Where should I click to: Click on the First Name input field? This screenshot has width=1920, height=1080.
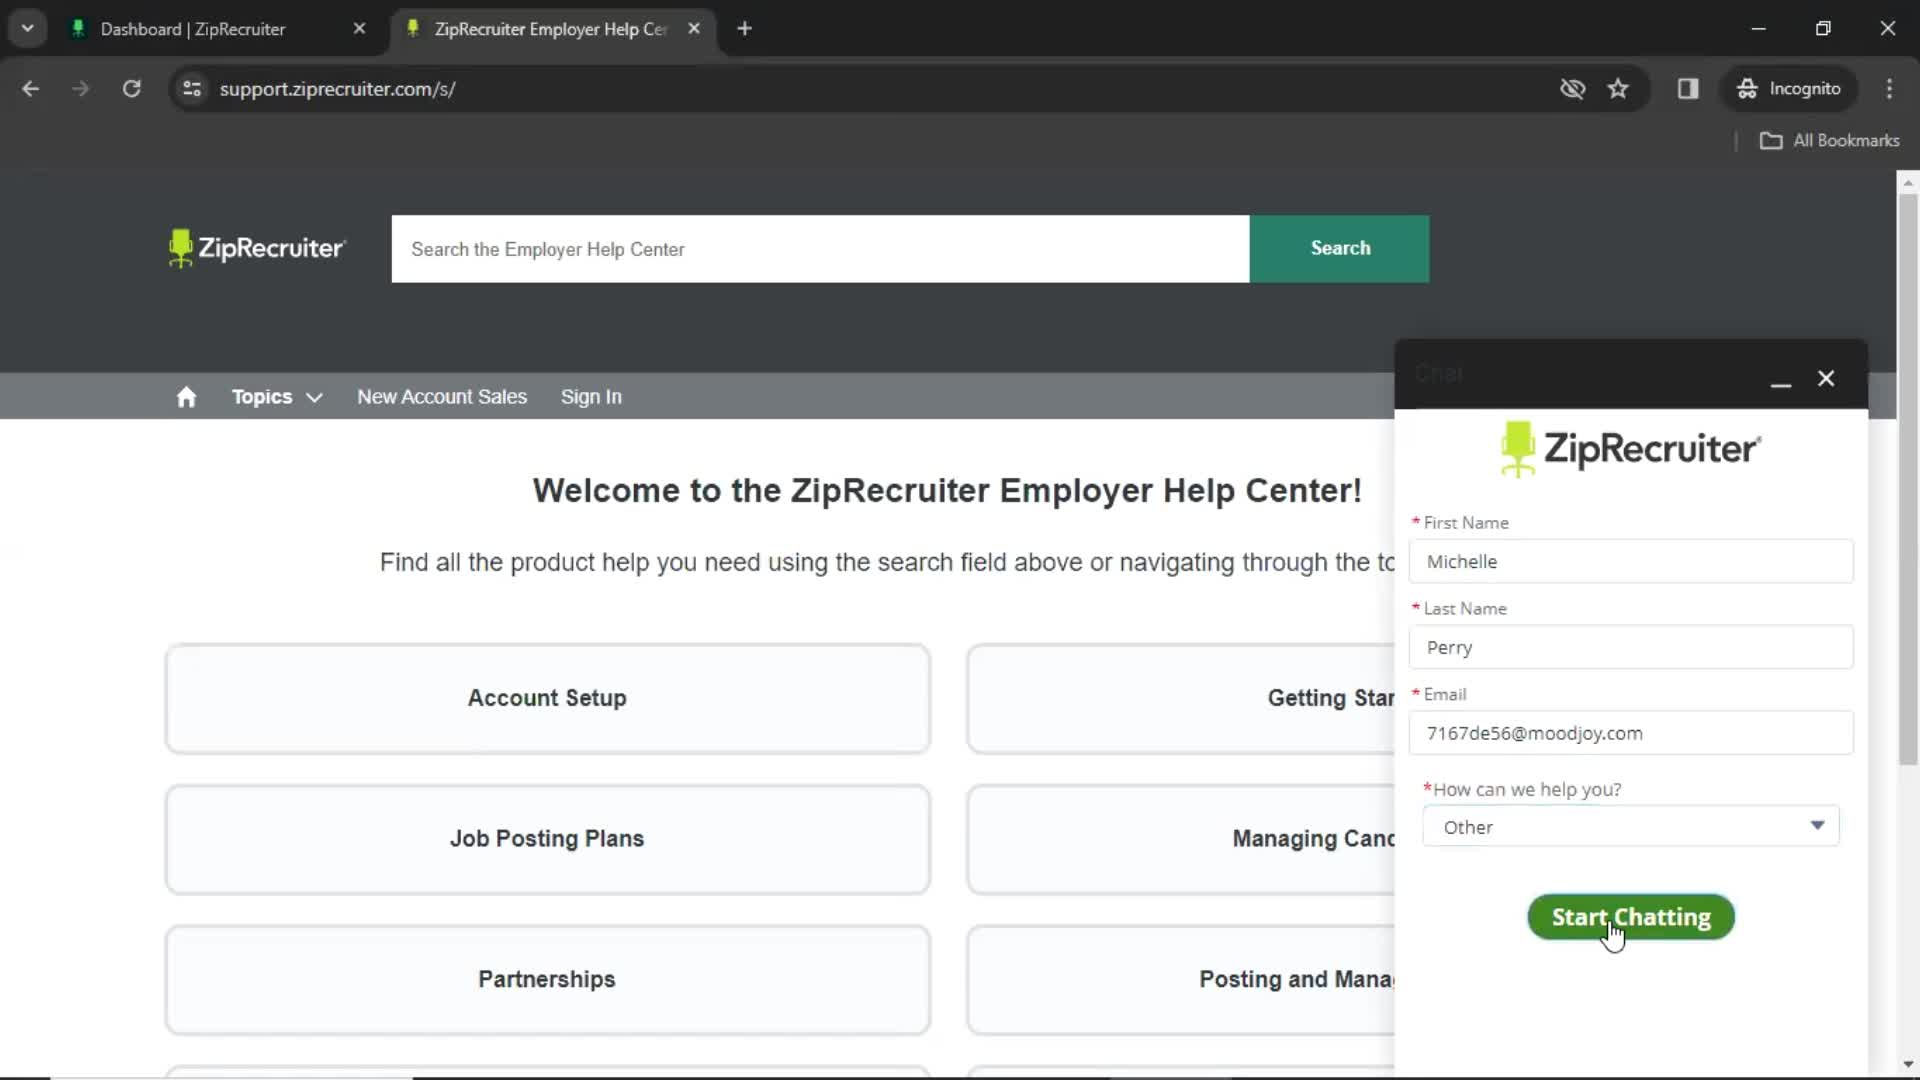1633,562
